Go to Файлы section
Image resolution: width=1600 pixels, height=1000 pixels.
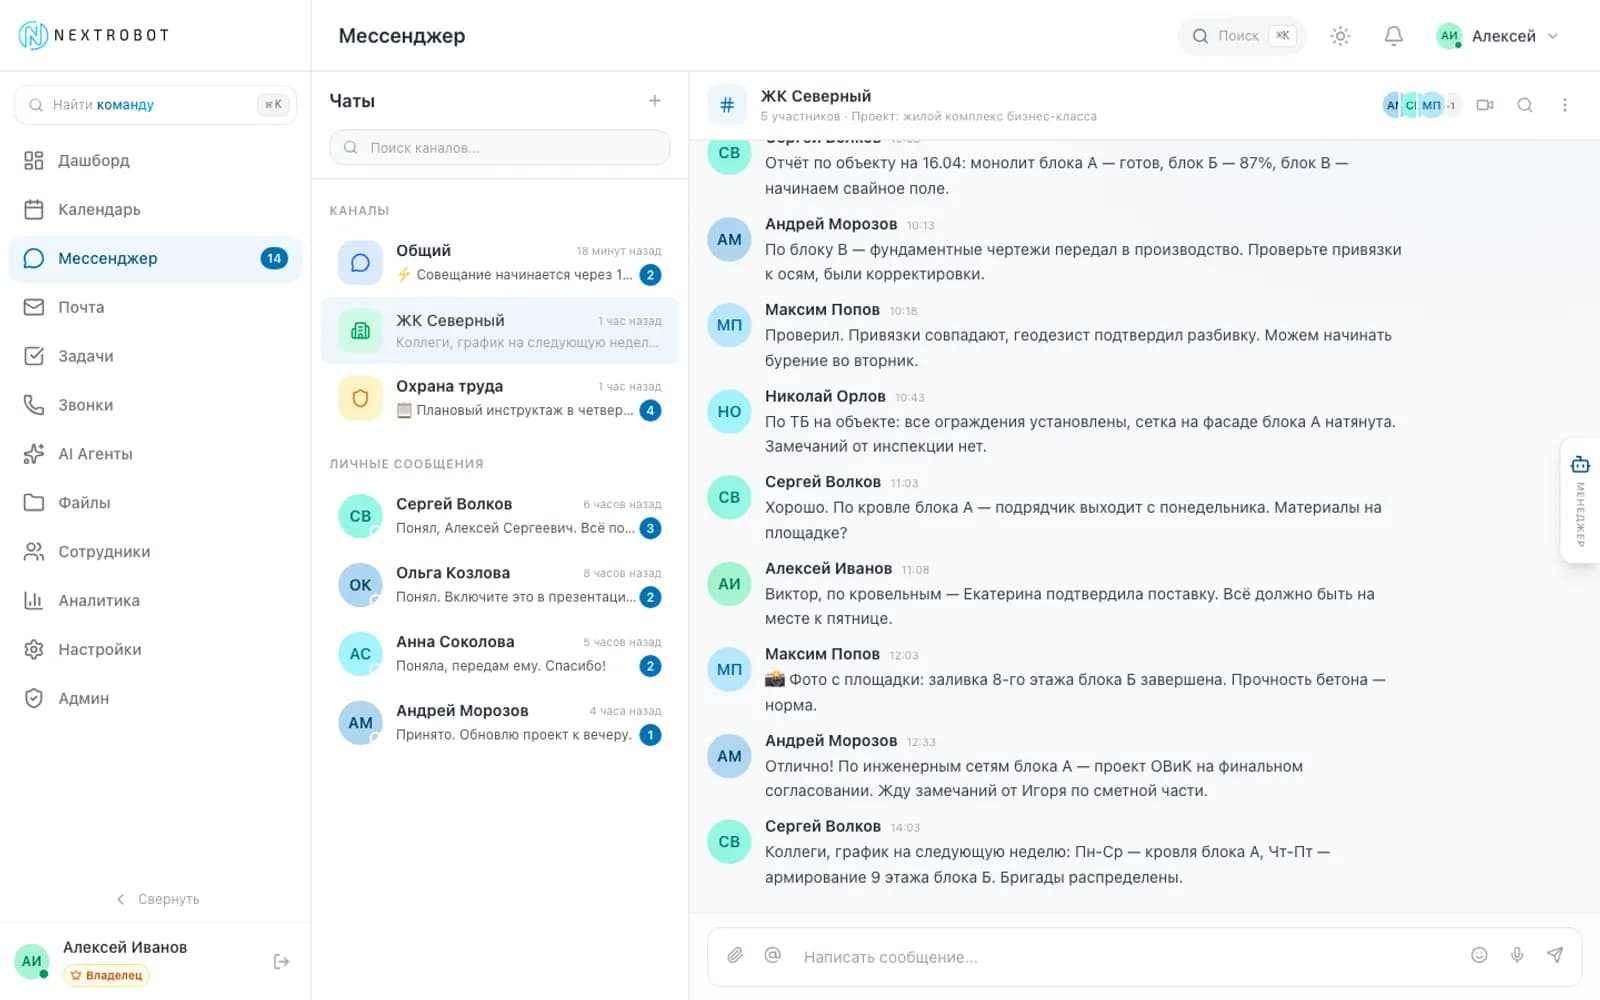(x=155, y=503)
